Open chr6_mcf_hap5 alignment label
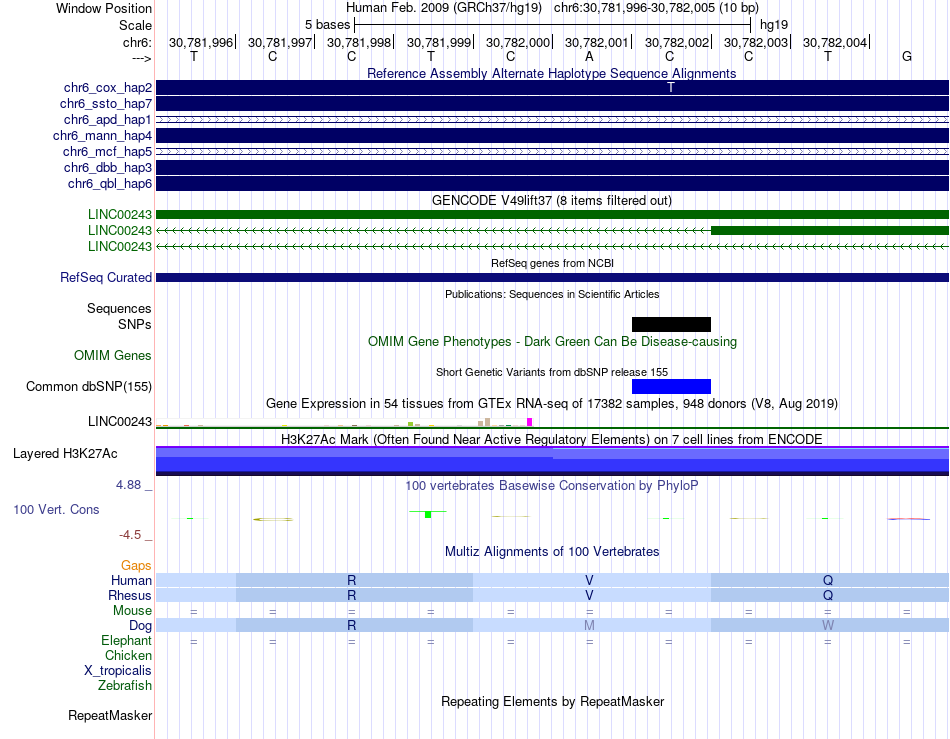The height and width of the screenshot is (739, 950). click(107, 151)
